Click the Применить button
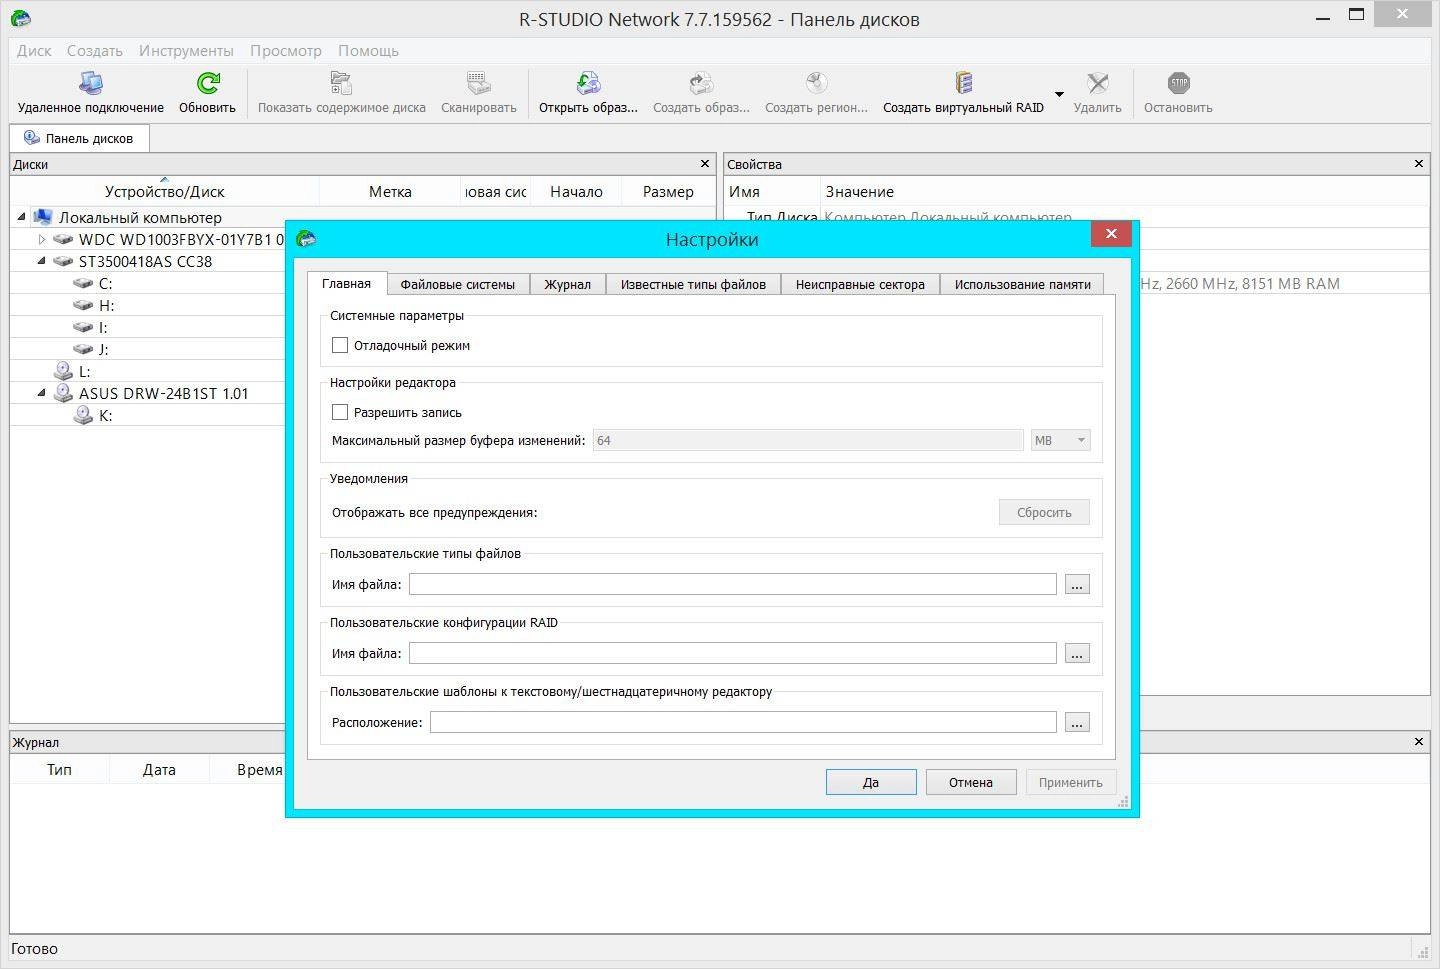 pos(1071,782)
